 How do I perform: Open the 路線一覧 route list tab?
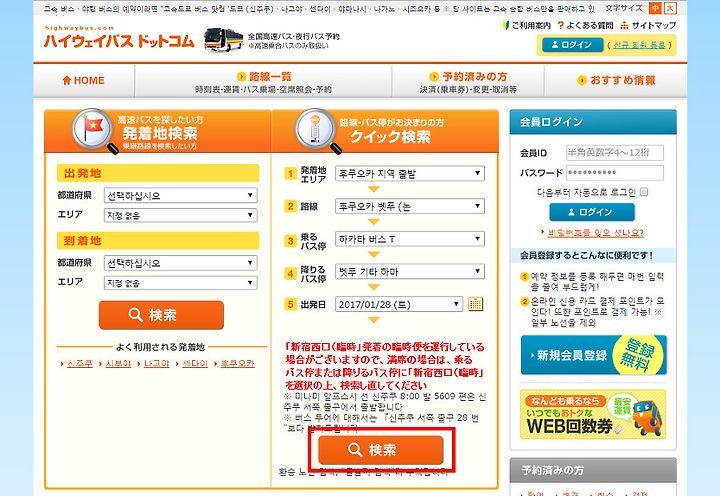(264, 81)
